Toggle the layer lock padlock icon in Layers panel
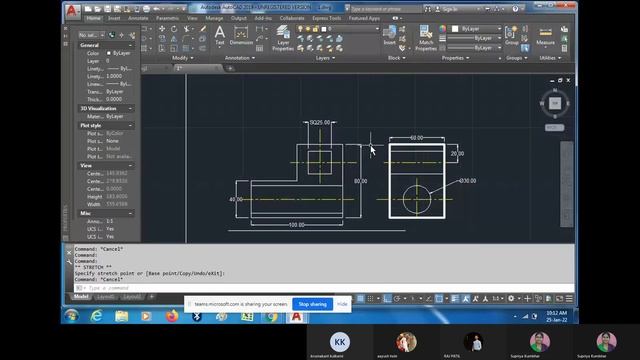Screen dimensions: 640x360 pos(316,29)
